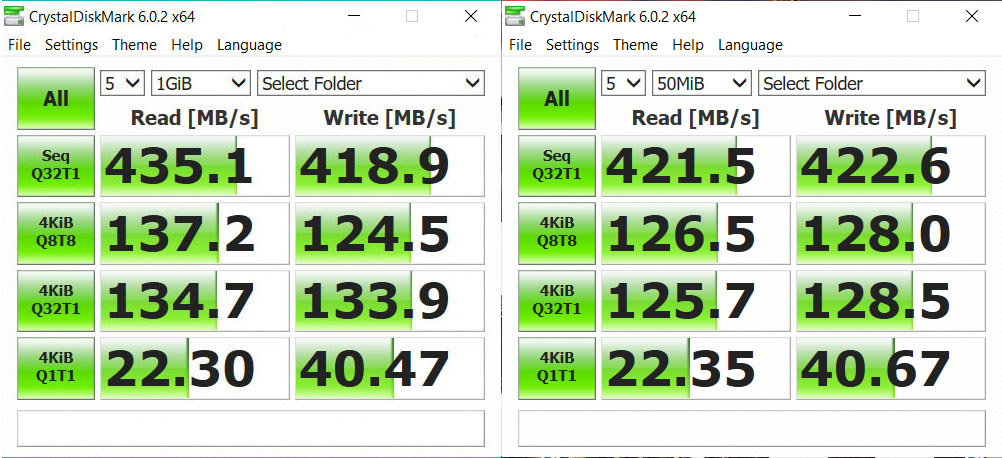Click 40.67 write result
The width and height of the screenshot is (1002, 458).
click(x=891, y=368)
